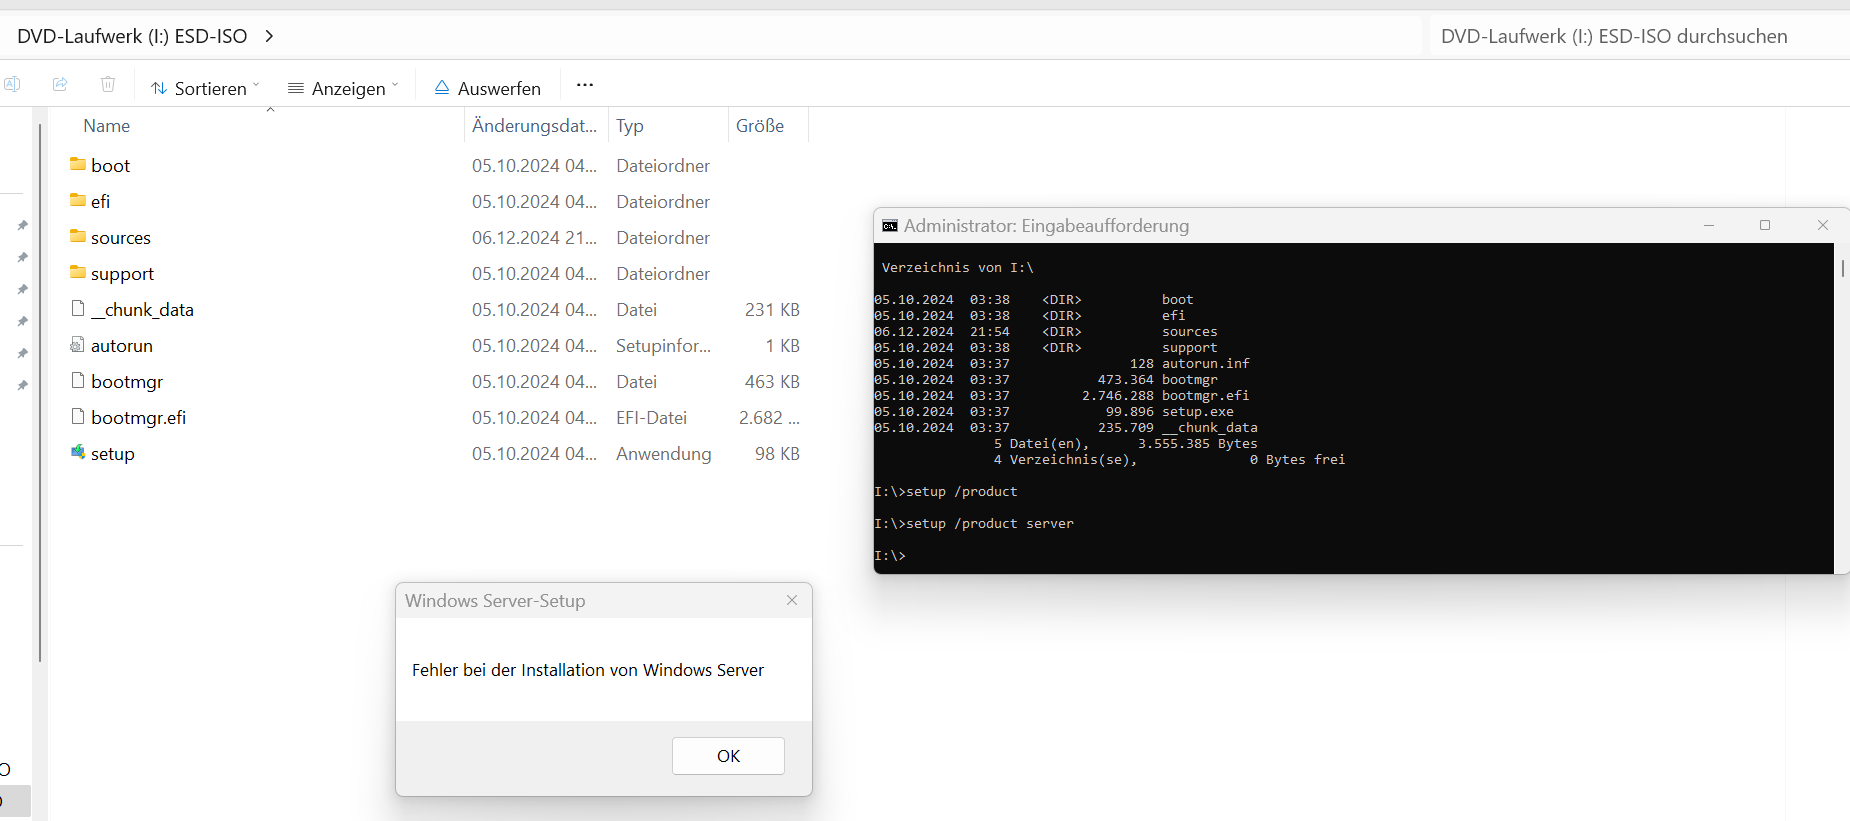Minimize the Eingabeaufforderung window

1709,225
